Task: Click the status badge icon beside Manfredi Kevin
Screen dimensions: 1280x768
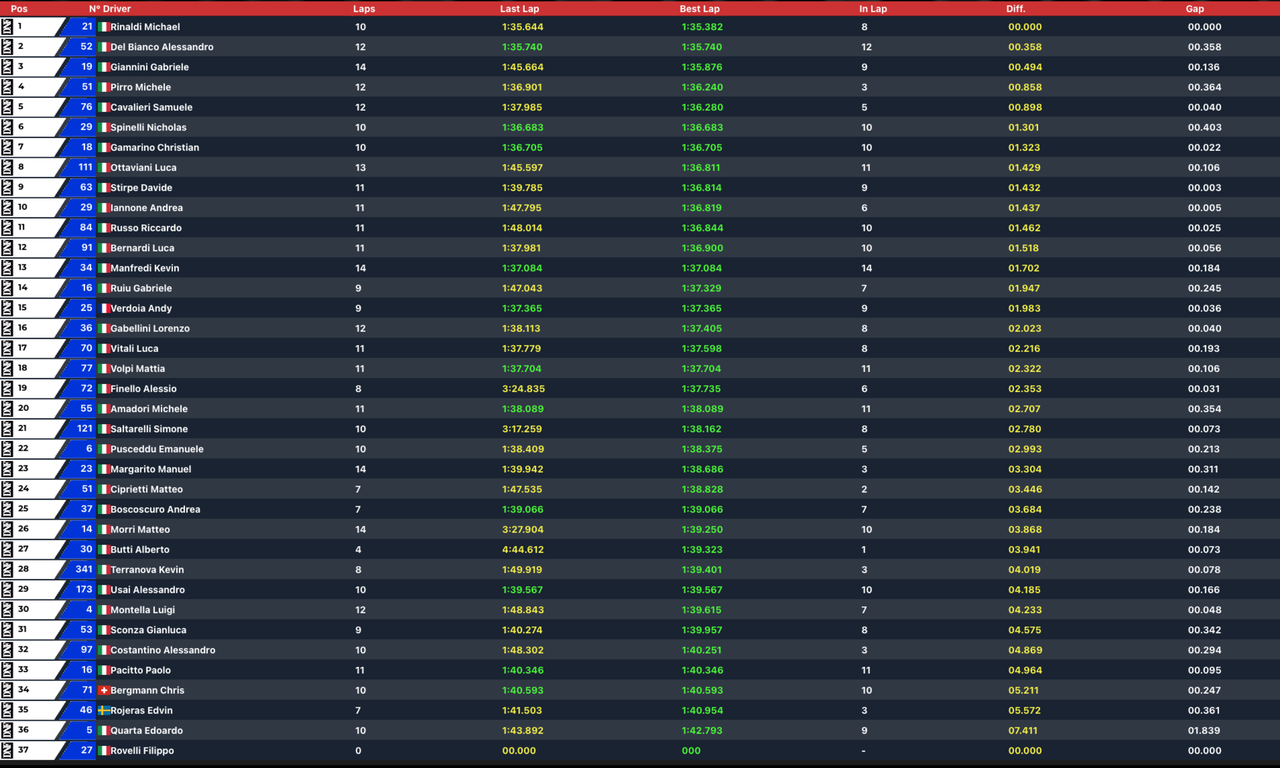Action: 9,268
